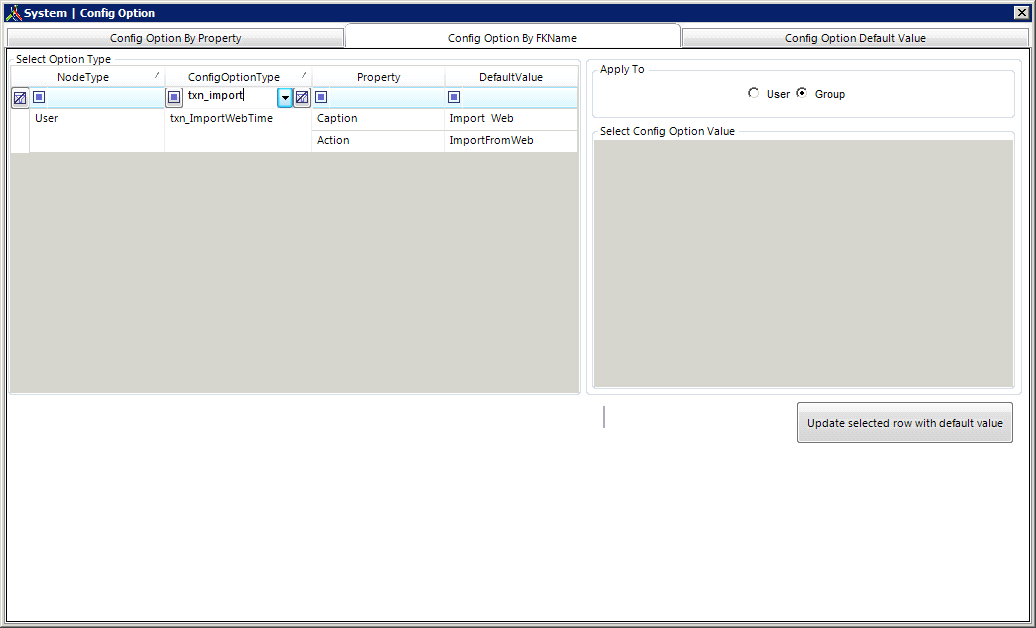The height and width of the screenshot is (628, 1036).
Task: Click the DefaultValue filter operator icon
Action: [x=454, y=97]
